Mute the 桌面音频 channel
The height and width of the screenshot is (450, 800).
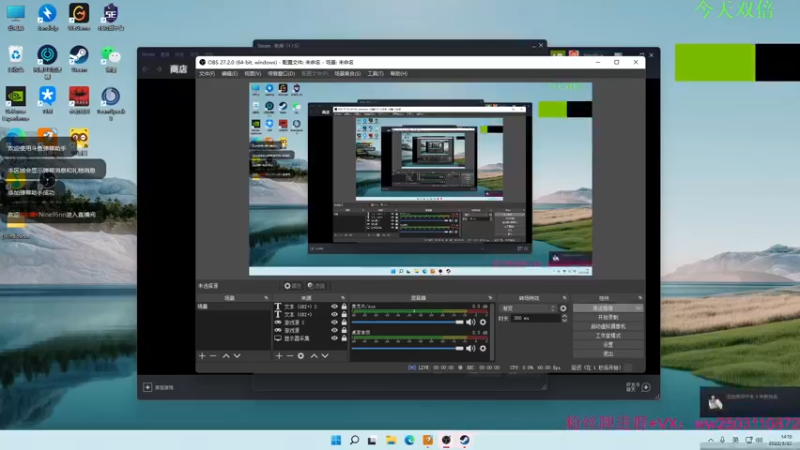pos(470,348)
